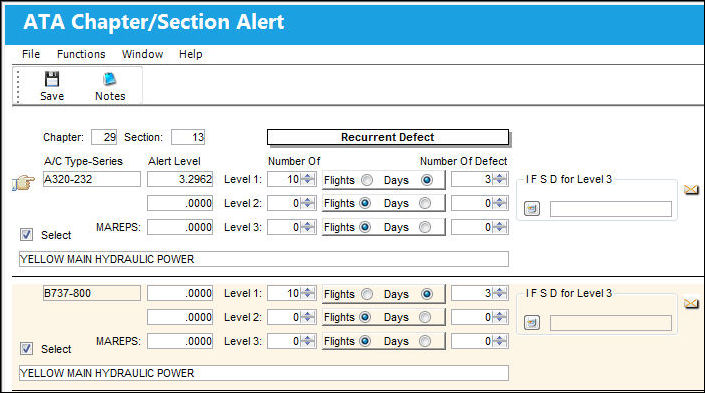The image size is (705, 393).
Task: Select Days radio for A320-232 Level 1
Action: (x=426, y=180)
